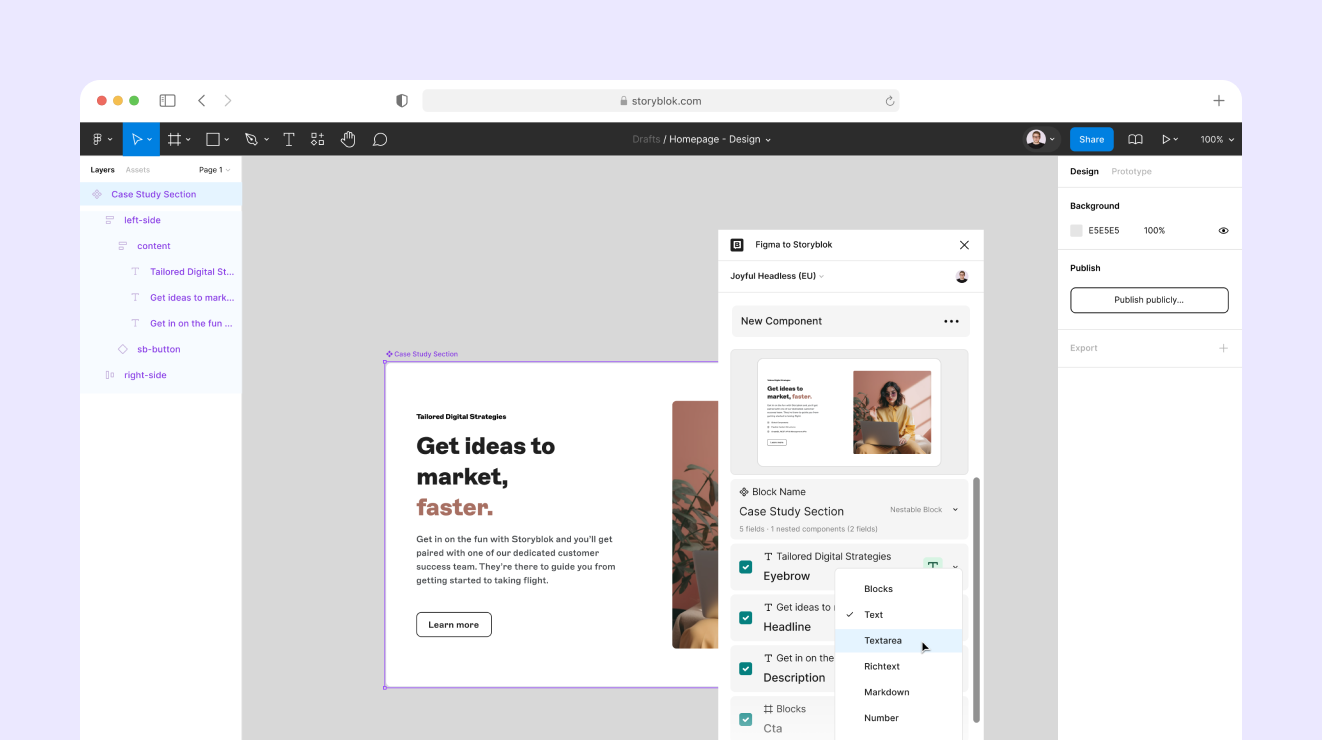The image size is (1322, 740).
Task: Add an export setting with plus
Action: (x=1223, y=348)
